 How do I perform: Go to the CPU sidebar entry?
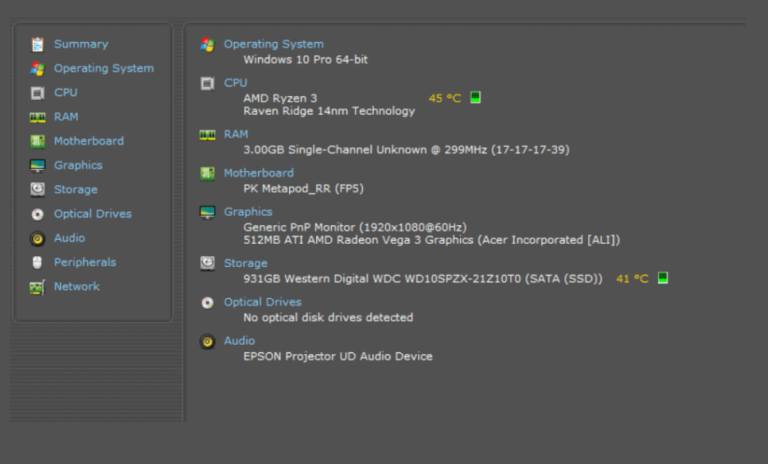tap(66, 93)
